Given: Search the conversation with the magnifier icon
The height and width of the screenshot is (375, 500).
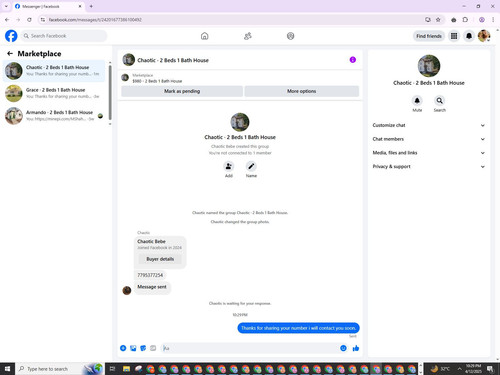Looking at the screenshot, I should point(440,100).
